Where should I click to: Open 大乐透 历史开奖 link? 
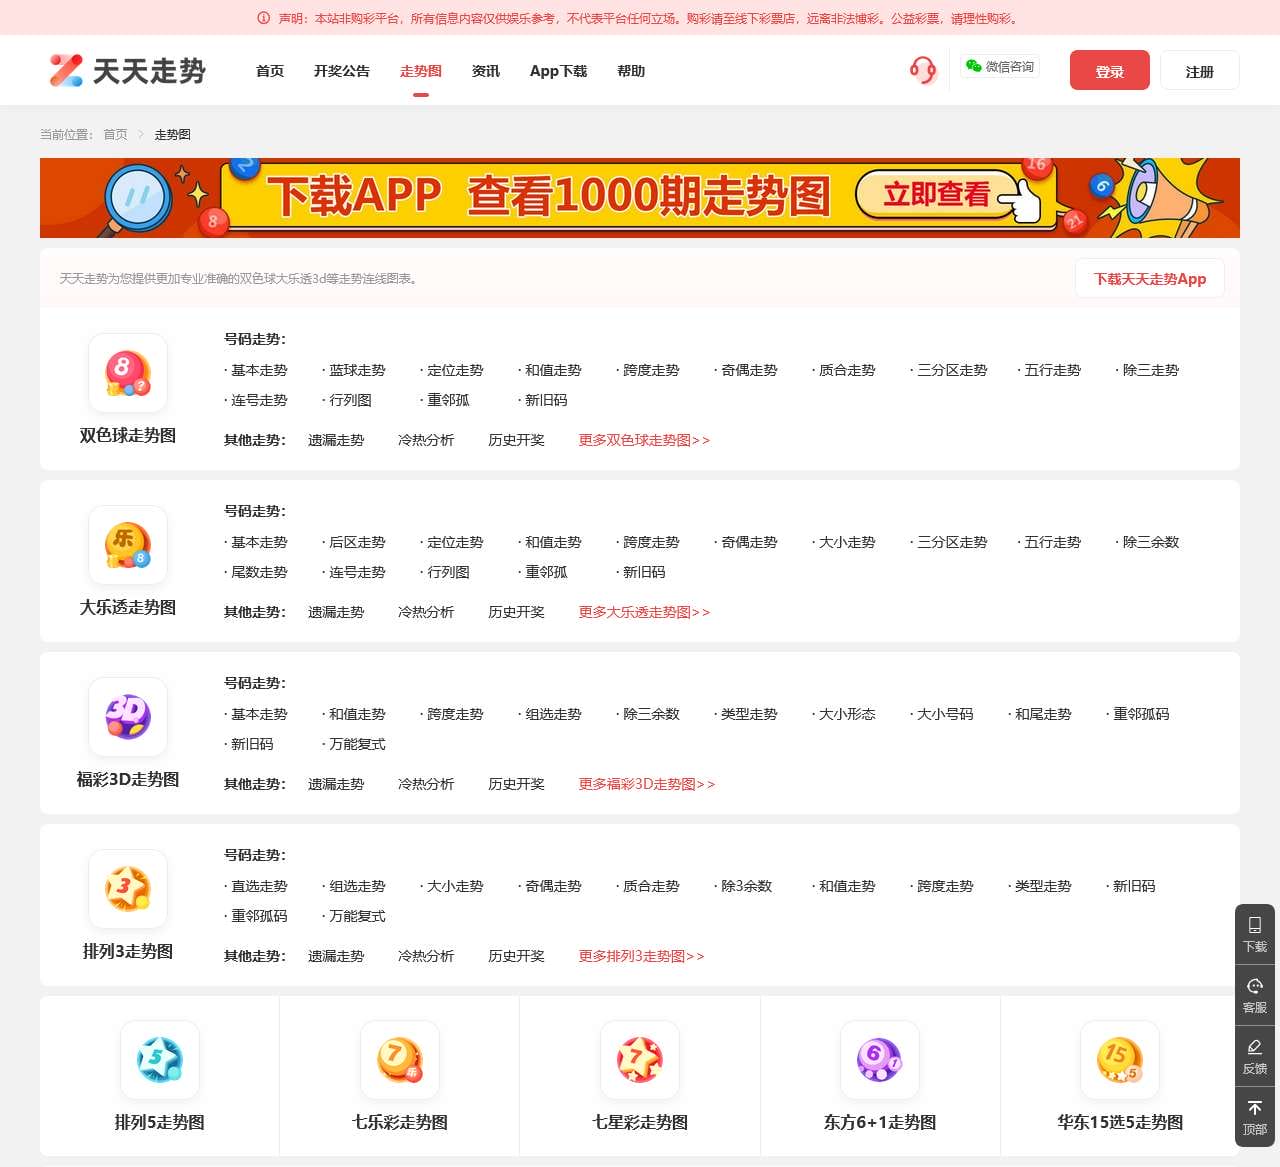516,612
